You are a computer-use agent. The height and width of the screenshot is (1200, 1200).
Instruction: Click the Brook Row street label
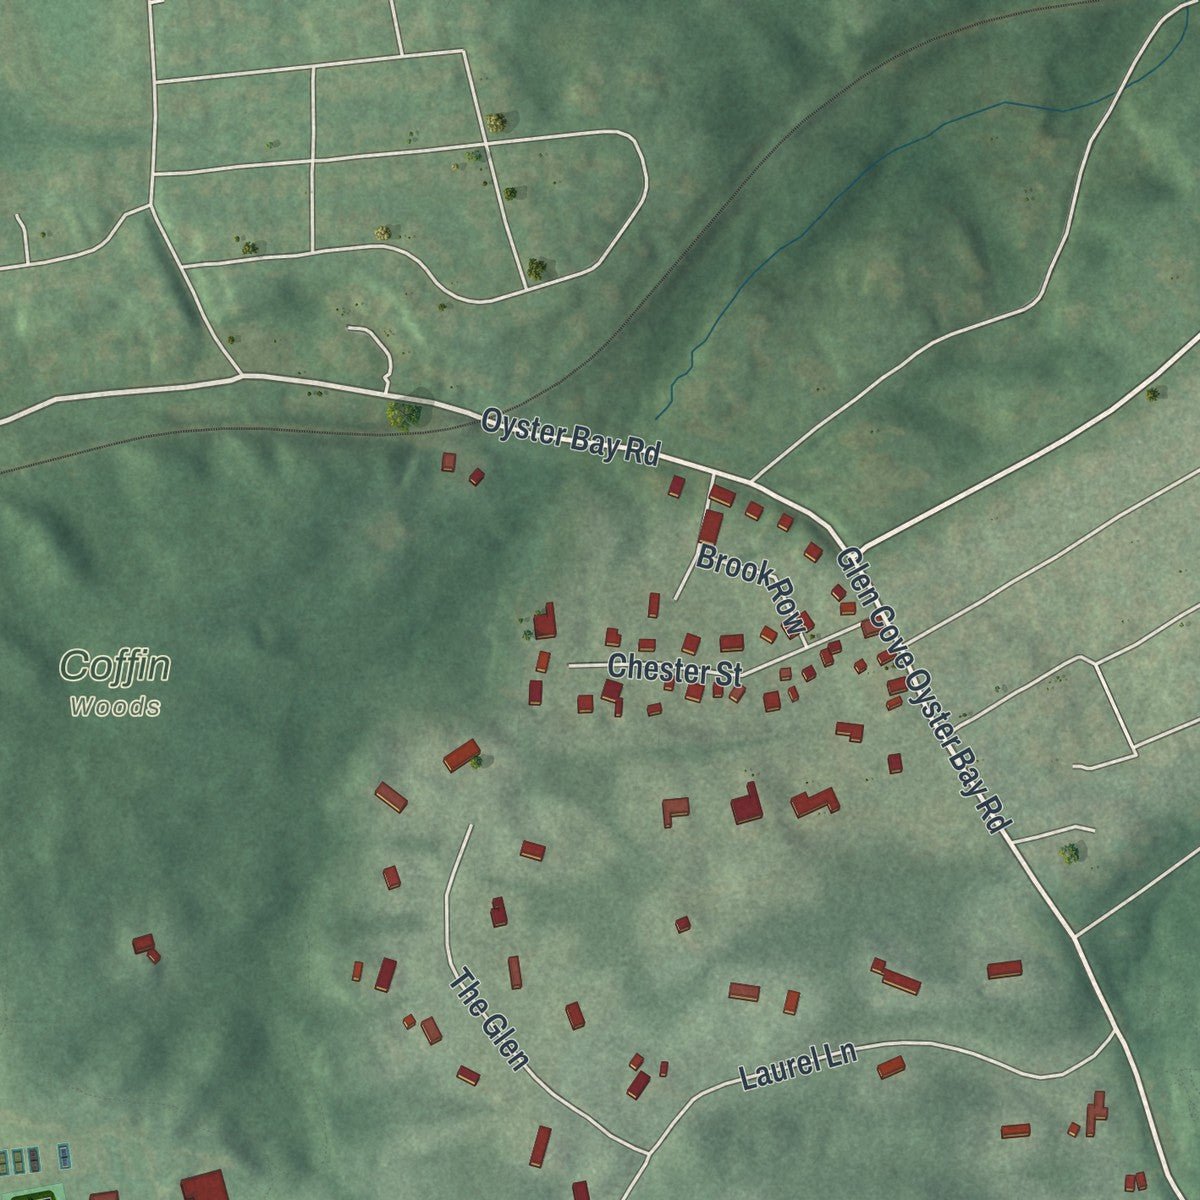click(x=751, y=589)
